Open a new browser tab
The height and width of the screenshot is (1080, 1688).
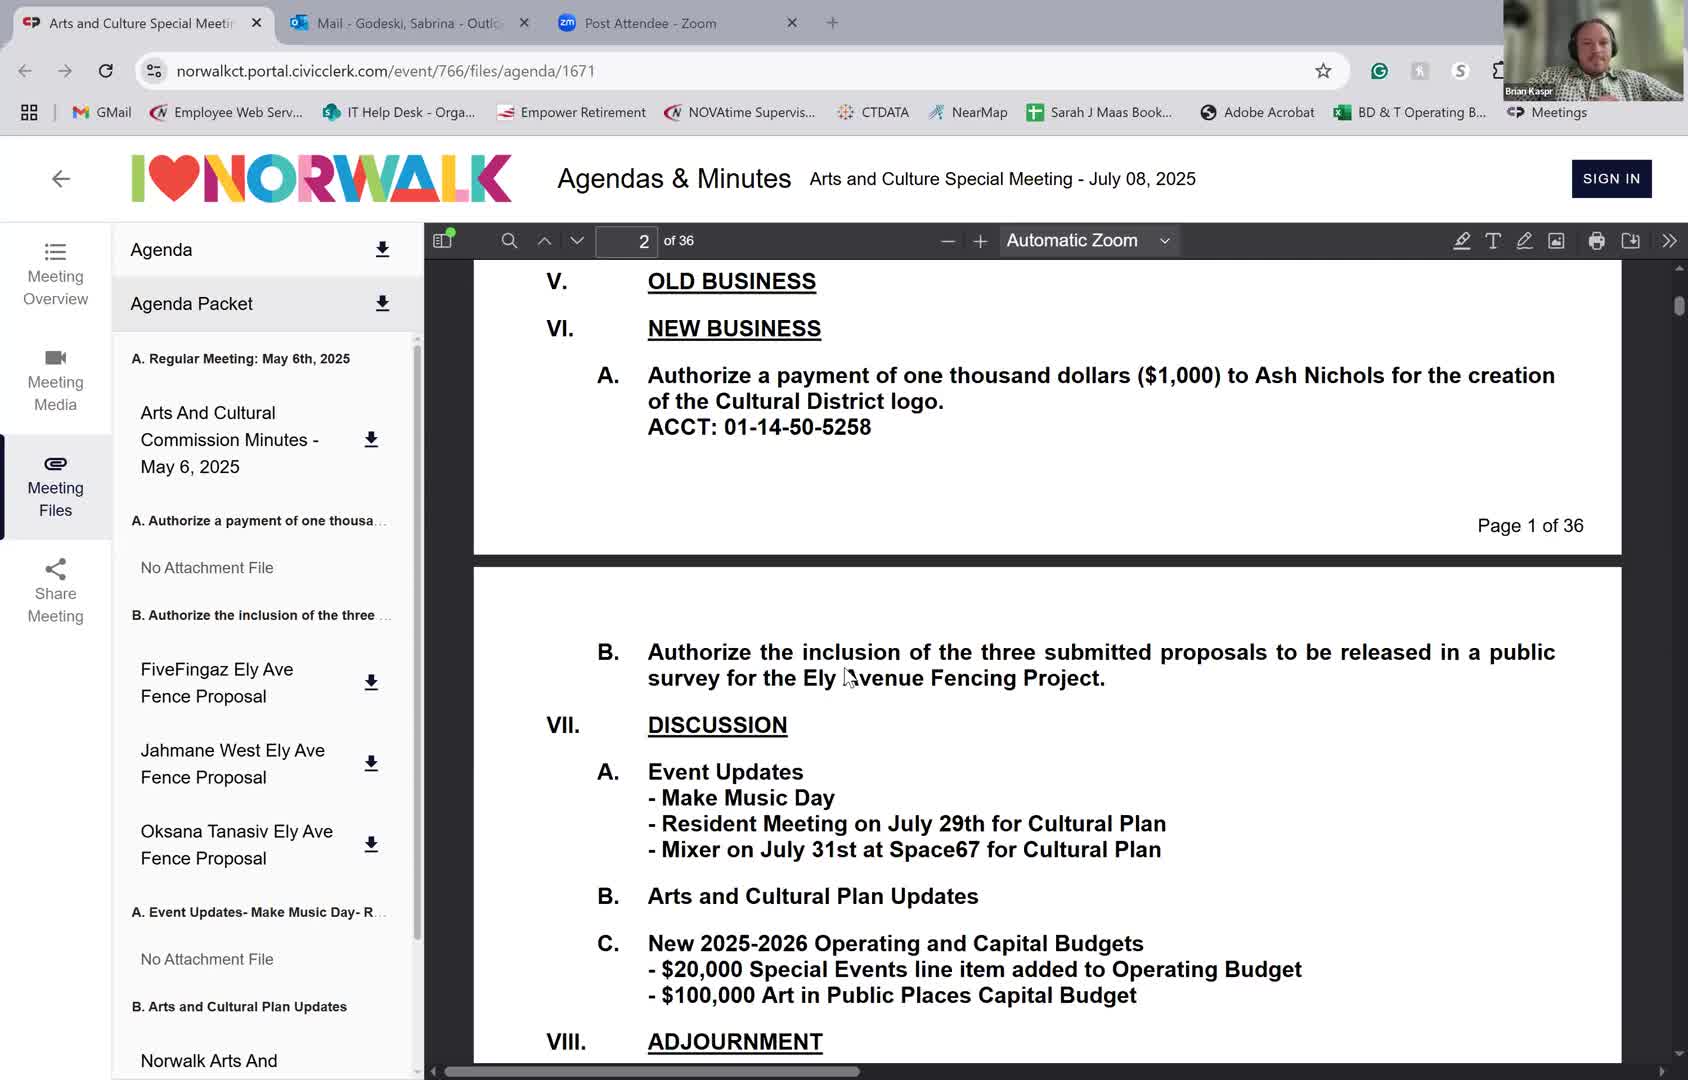pyautogui.click(x=832, y=23)
